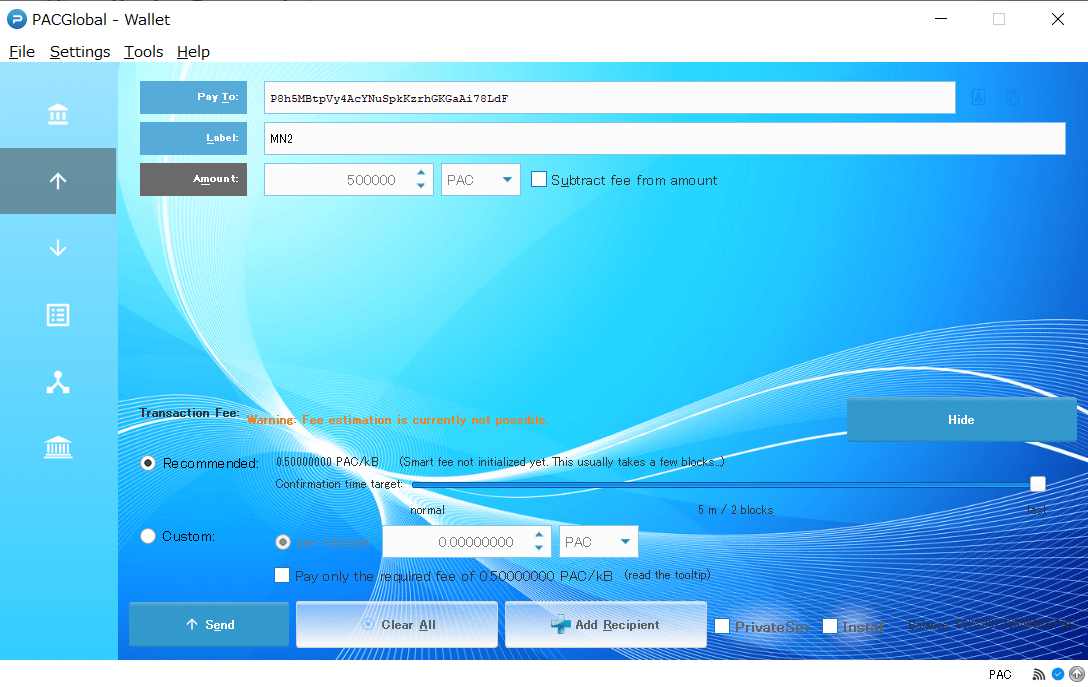Open the Receive down-arrow sidebar icon

[58, 248]
